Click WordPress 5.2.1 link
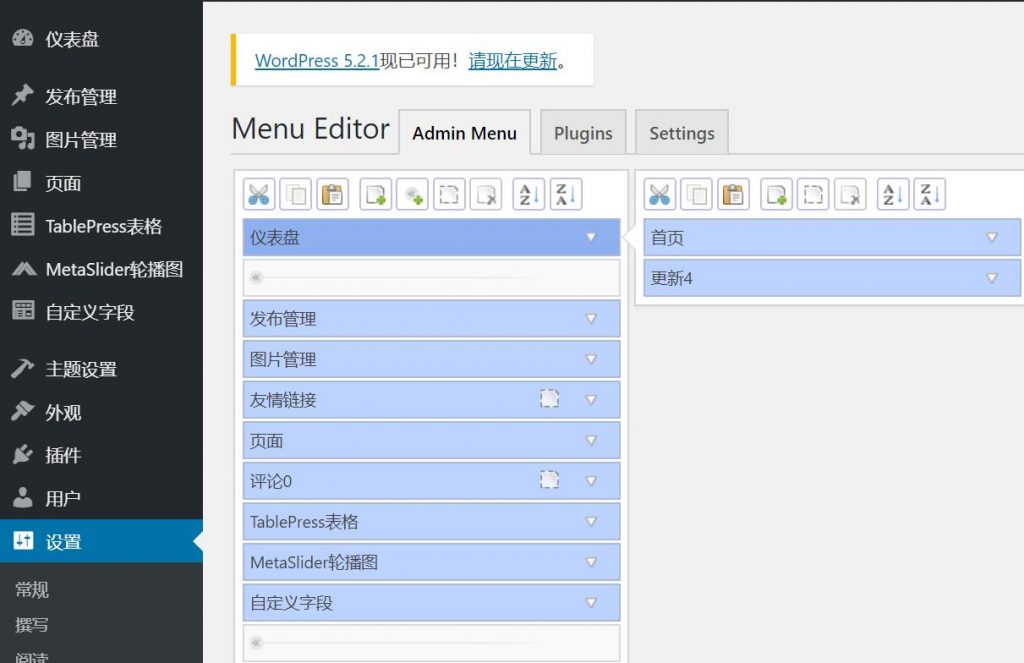This screenshot has height=663, width=1024. [317, 61]
